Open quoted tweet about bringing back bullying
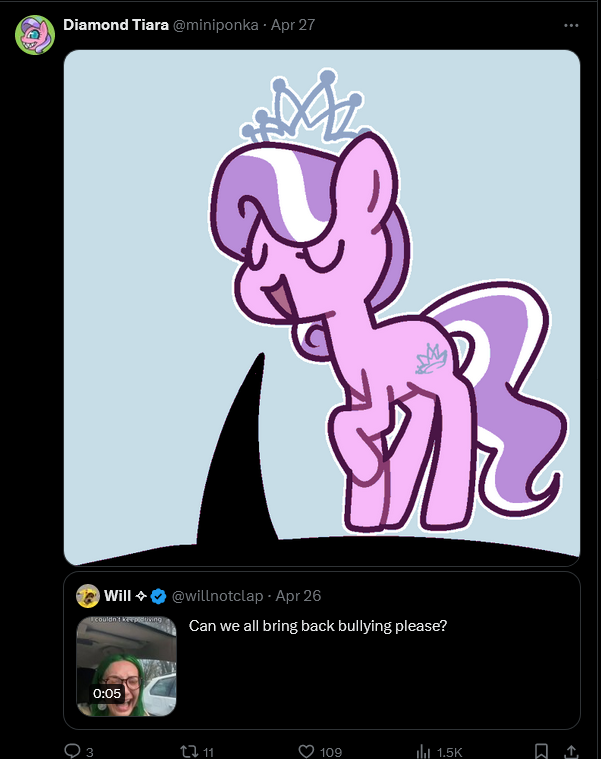This screenshot has width=601, height=759. (322, 650)
